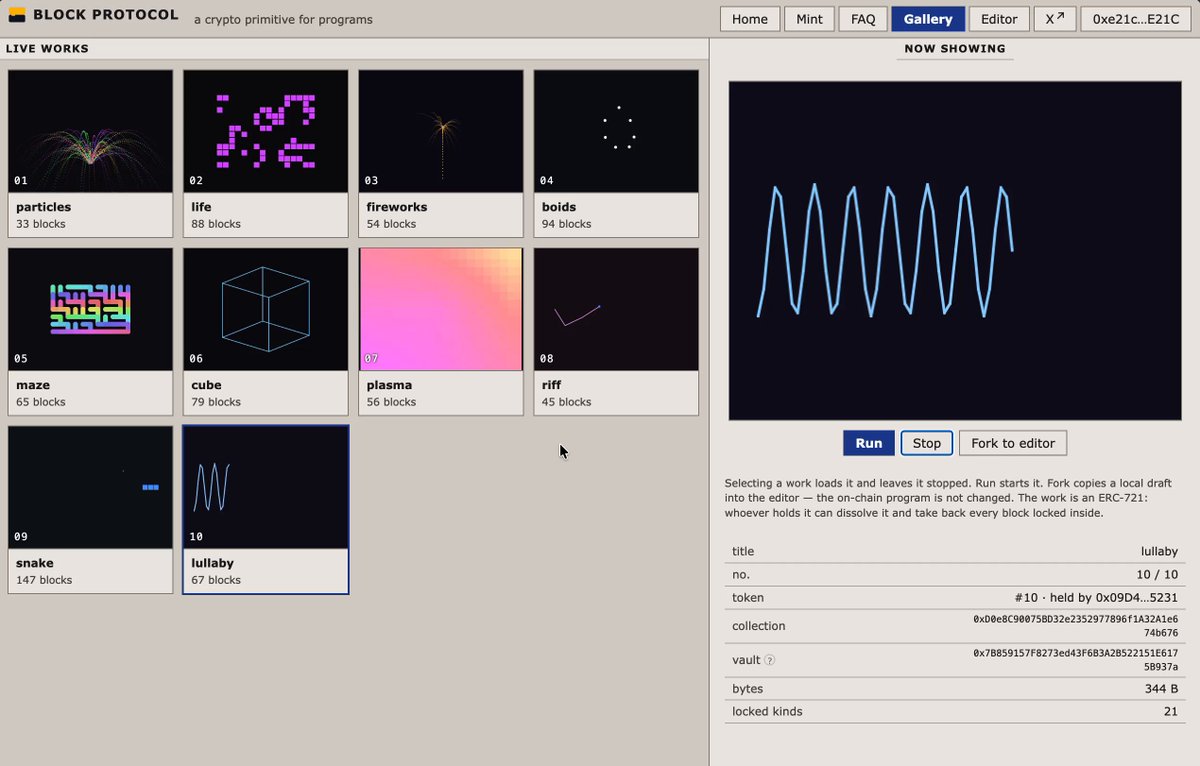Click the tagline 'a crypto primitive for programs'
Viewport: 1200px width, 766px height.
click(283, 19)
